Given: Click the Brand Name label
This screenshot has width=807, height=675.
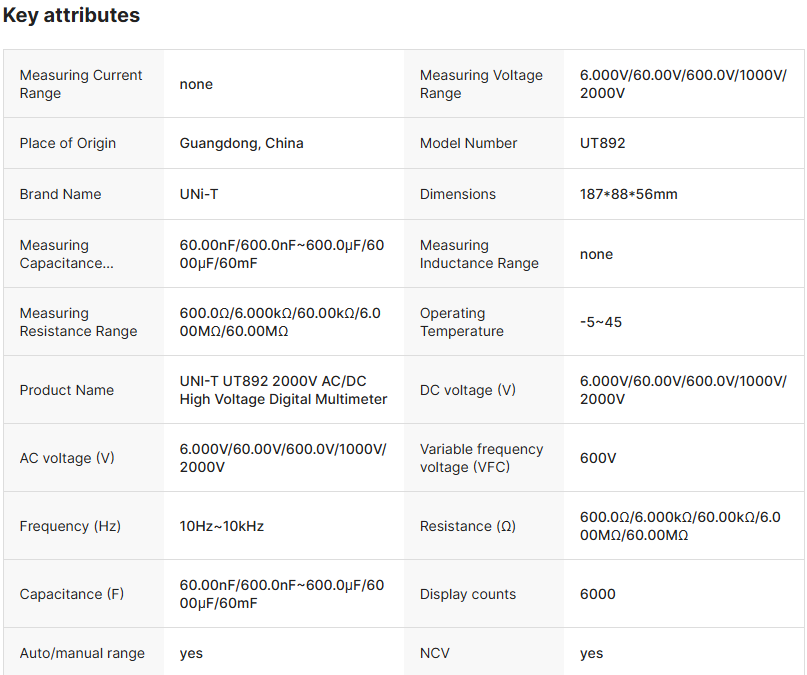Looking at the screenshot, I should 60,194.
